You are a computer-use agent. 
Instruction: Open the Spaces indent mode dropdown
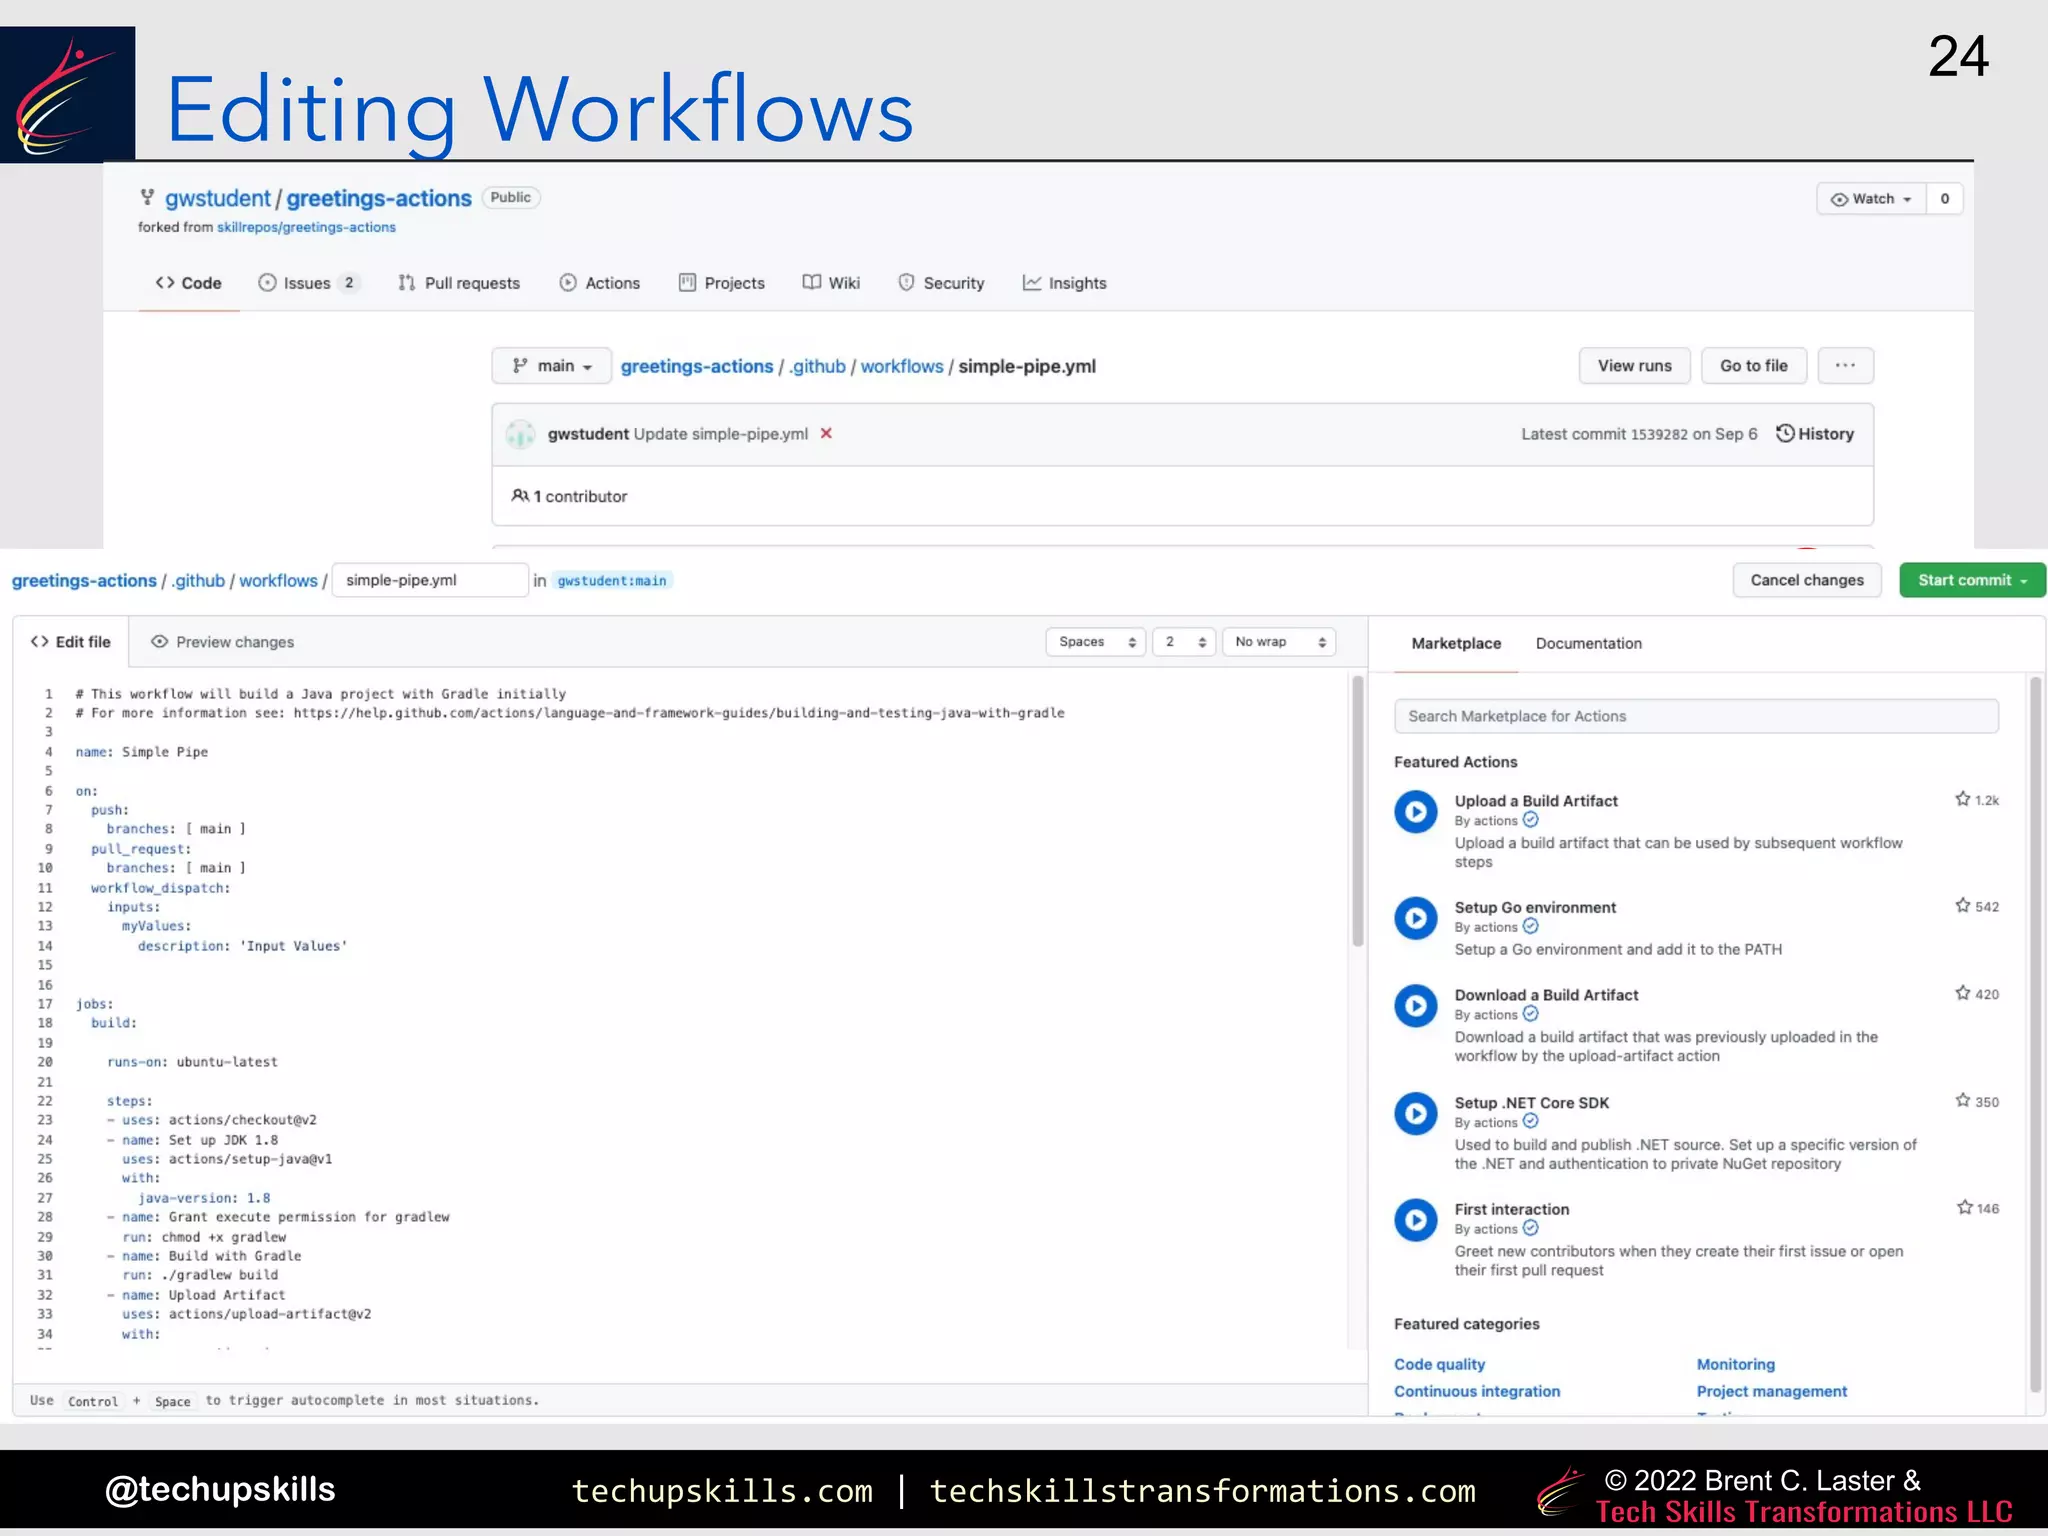tap(1095, 642)
